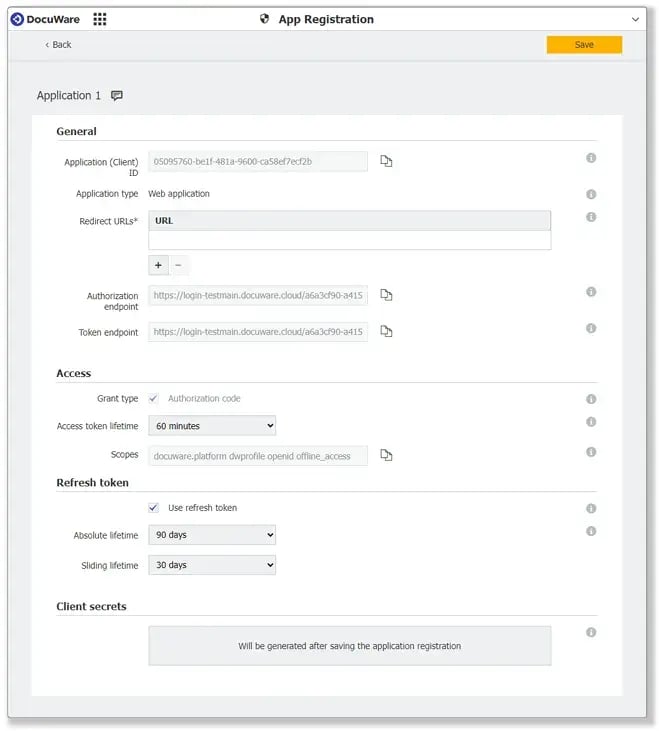
Task: Click the empty redirect URL row
Action: coord(350,240)
